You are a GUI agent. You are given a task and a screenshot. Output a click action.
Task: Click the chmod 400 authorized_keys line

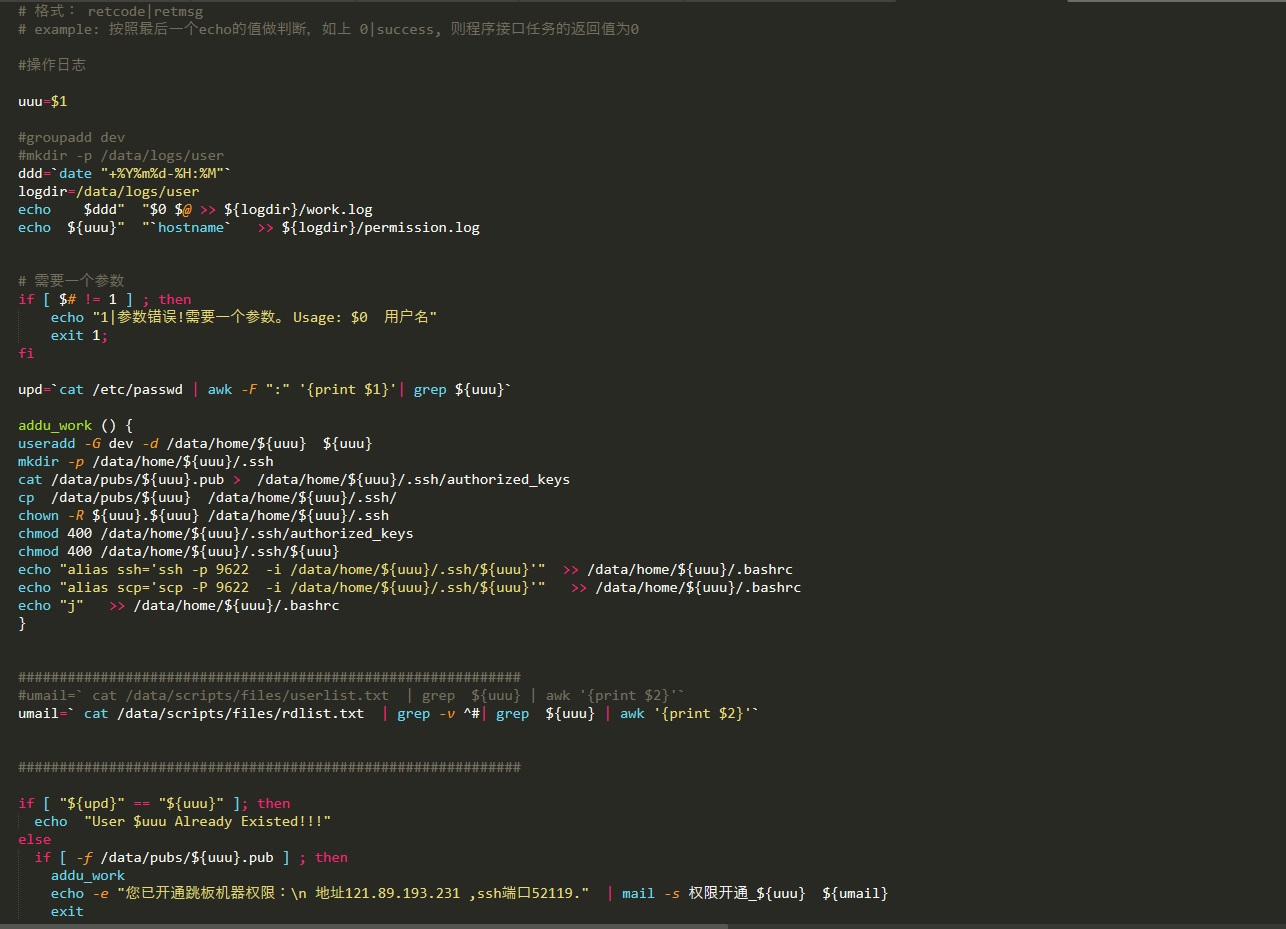click(x=216, y=533)
